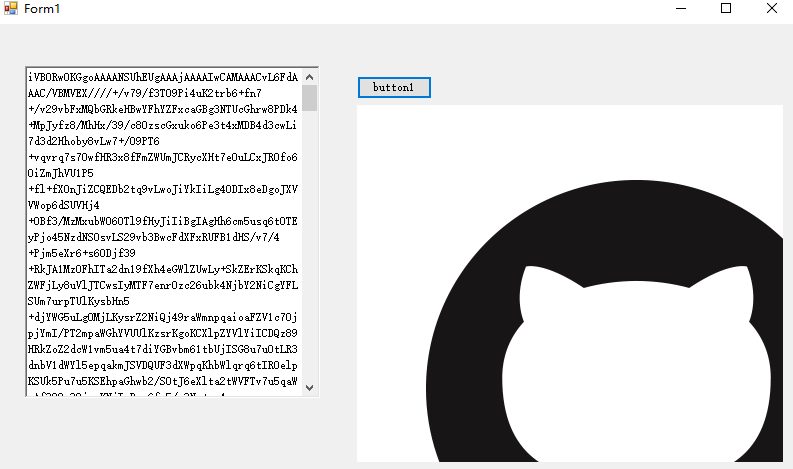Click the text line starting with 0iZmJhVU1P5
The image size is (793, 469).
(61, 173)
